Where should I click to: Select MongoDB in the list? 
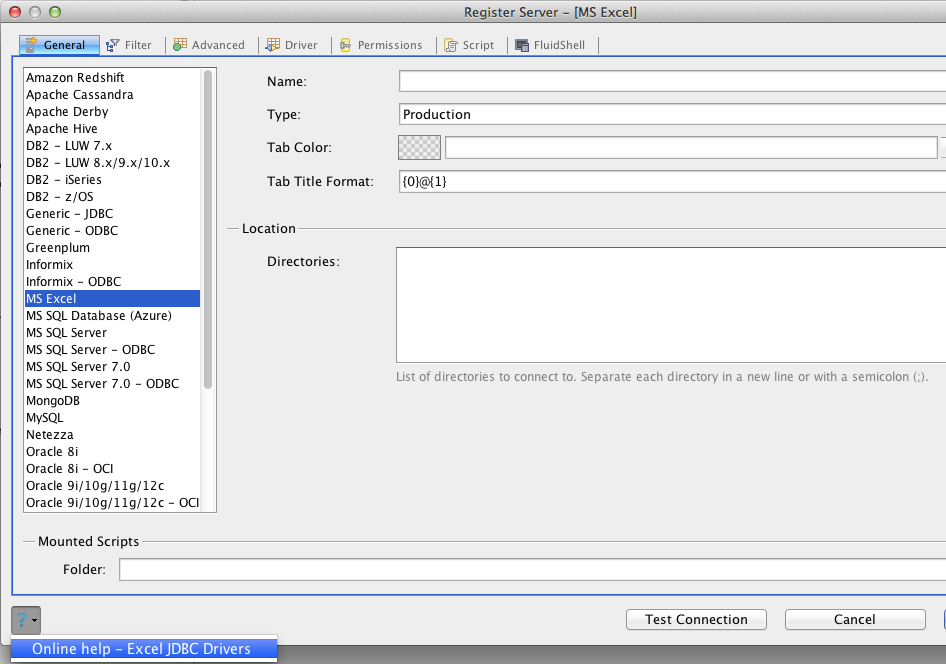[x=112, y=400]
